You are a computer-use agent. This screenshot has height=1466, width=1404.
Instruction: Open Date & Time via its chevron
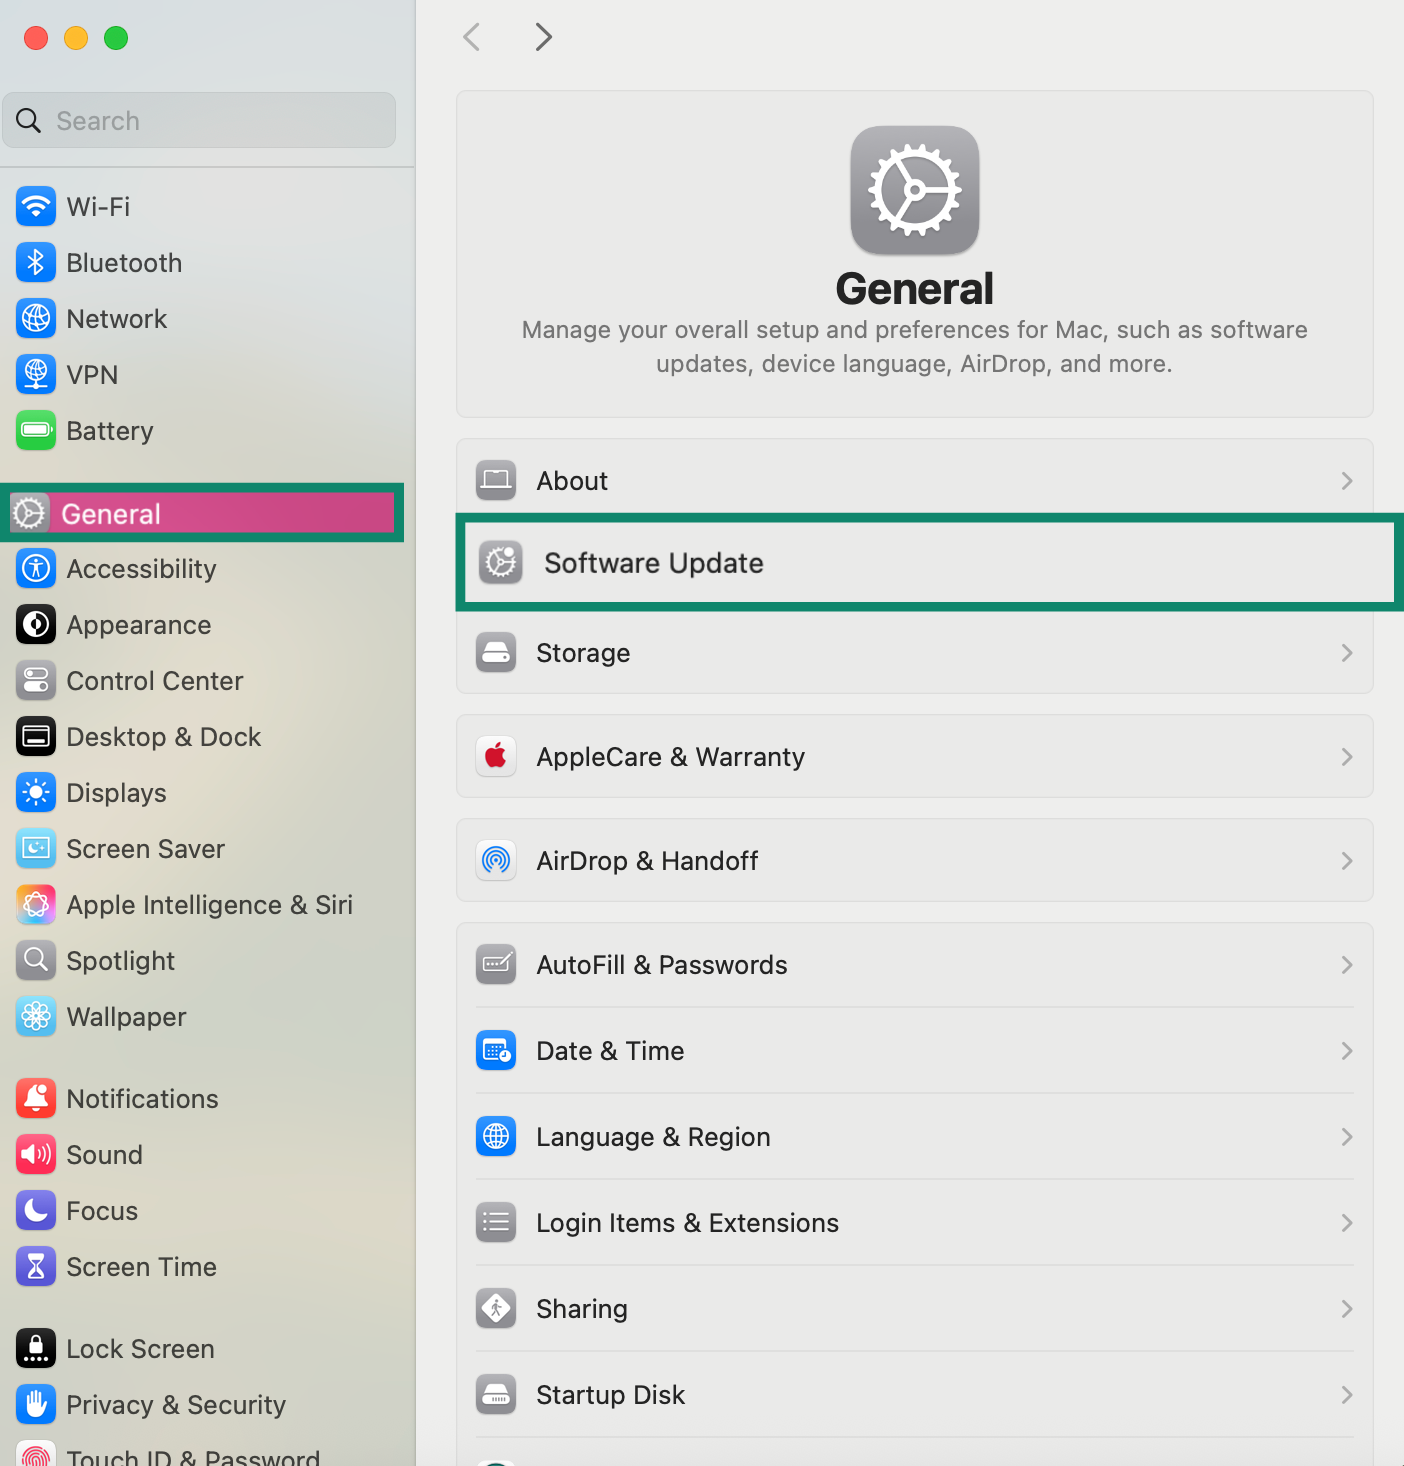pos(1347,1051)
